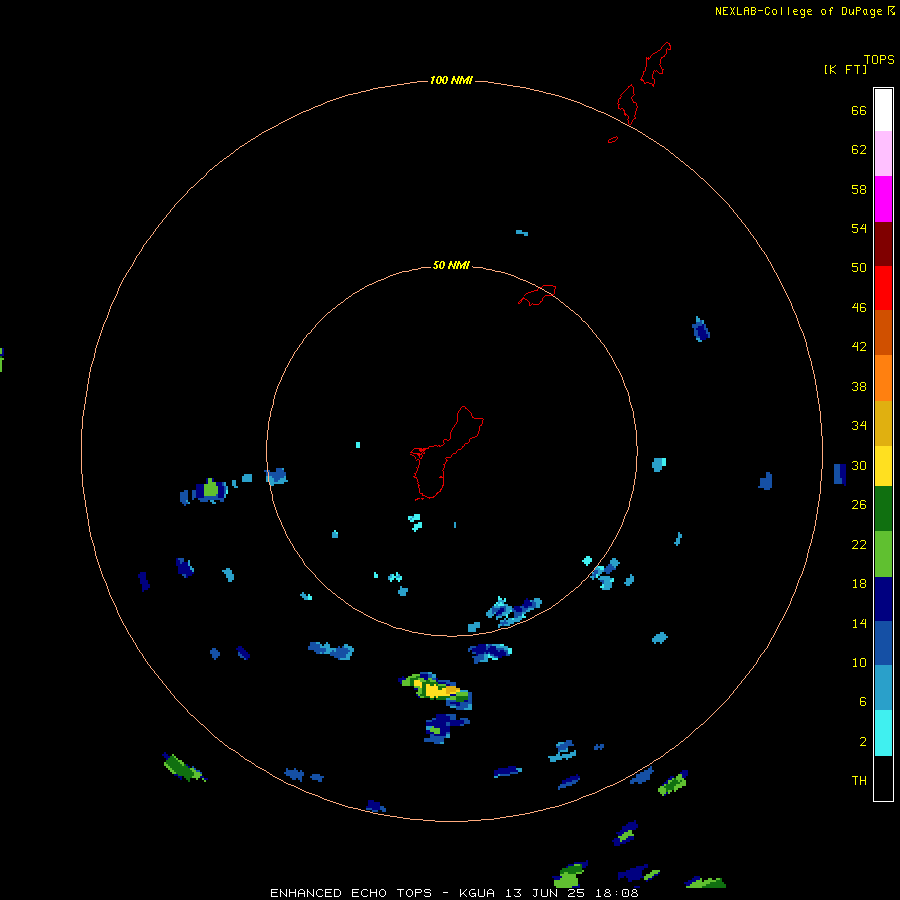
Task: Click the 18 legend value
Action: (859, 584)
